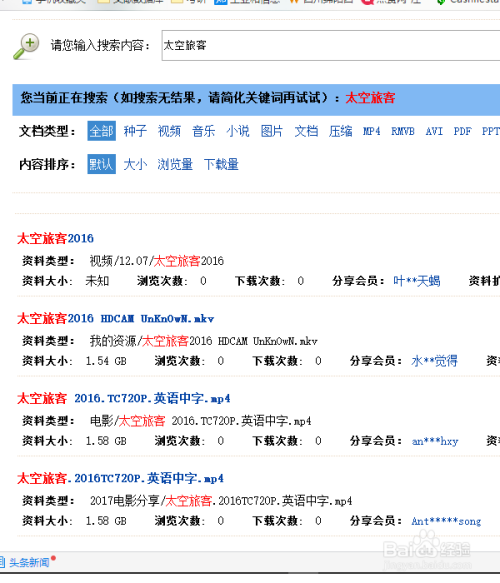Open sharing member 叶**天蝎 profile

(x=417, y=281)
